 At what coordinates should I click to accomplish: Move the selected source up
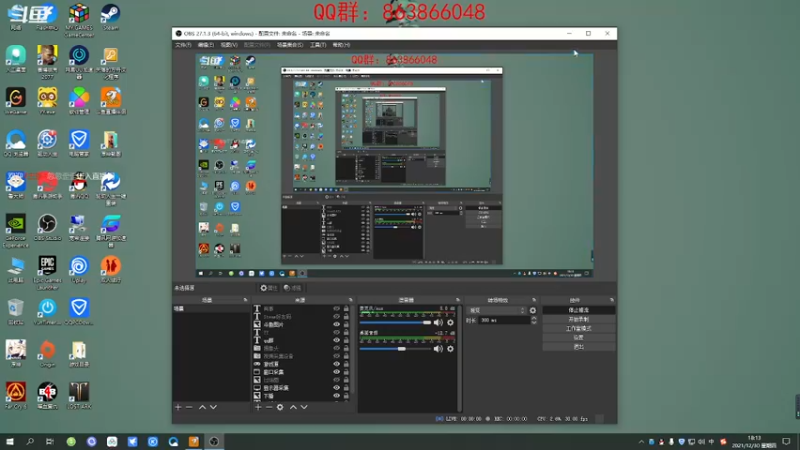[x=293, y=407]
